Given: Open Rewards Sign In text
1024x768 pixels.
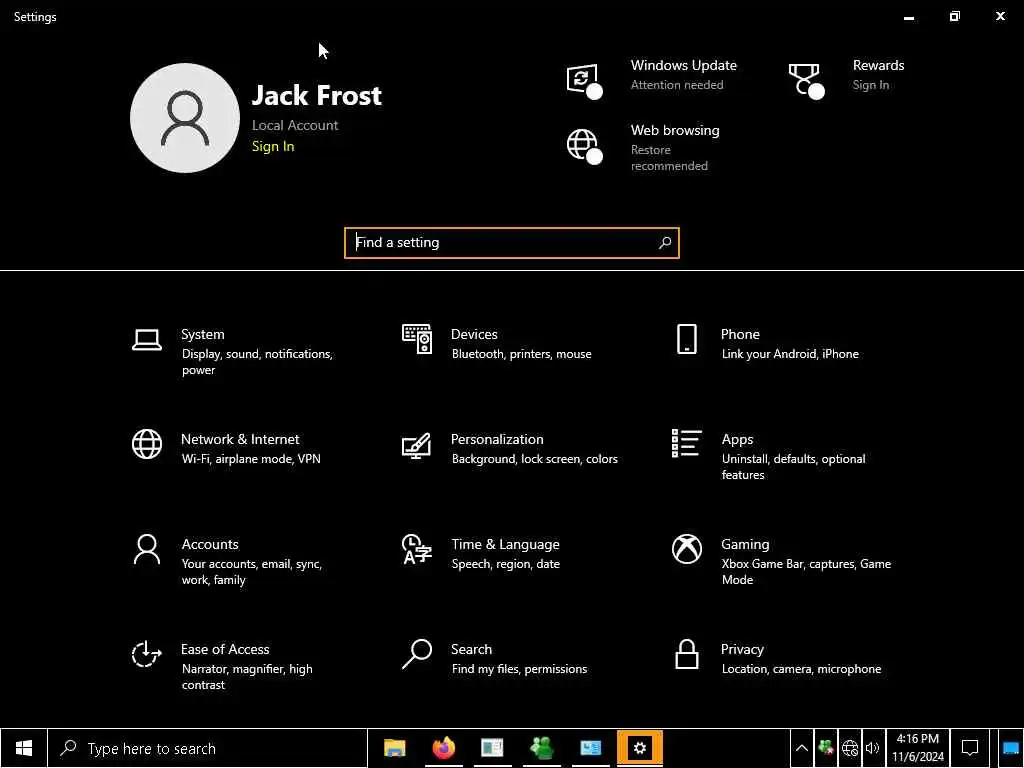Looking at the screenshot, I should (871, 85).
